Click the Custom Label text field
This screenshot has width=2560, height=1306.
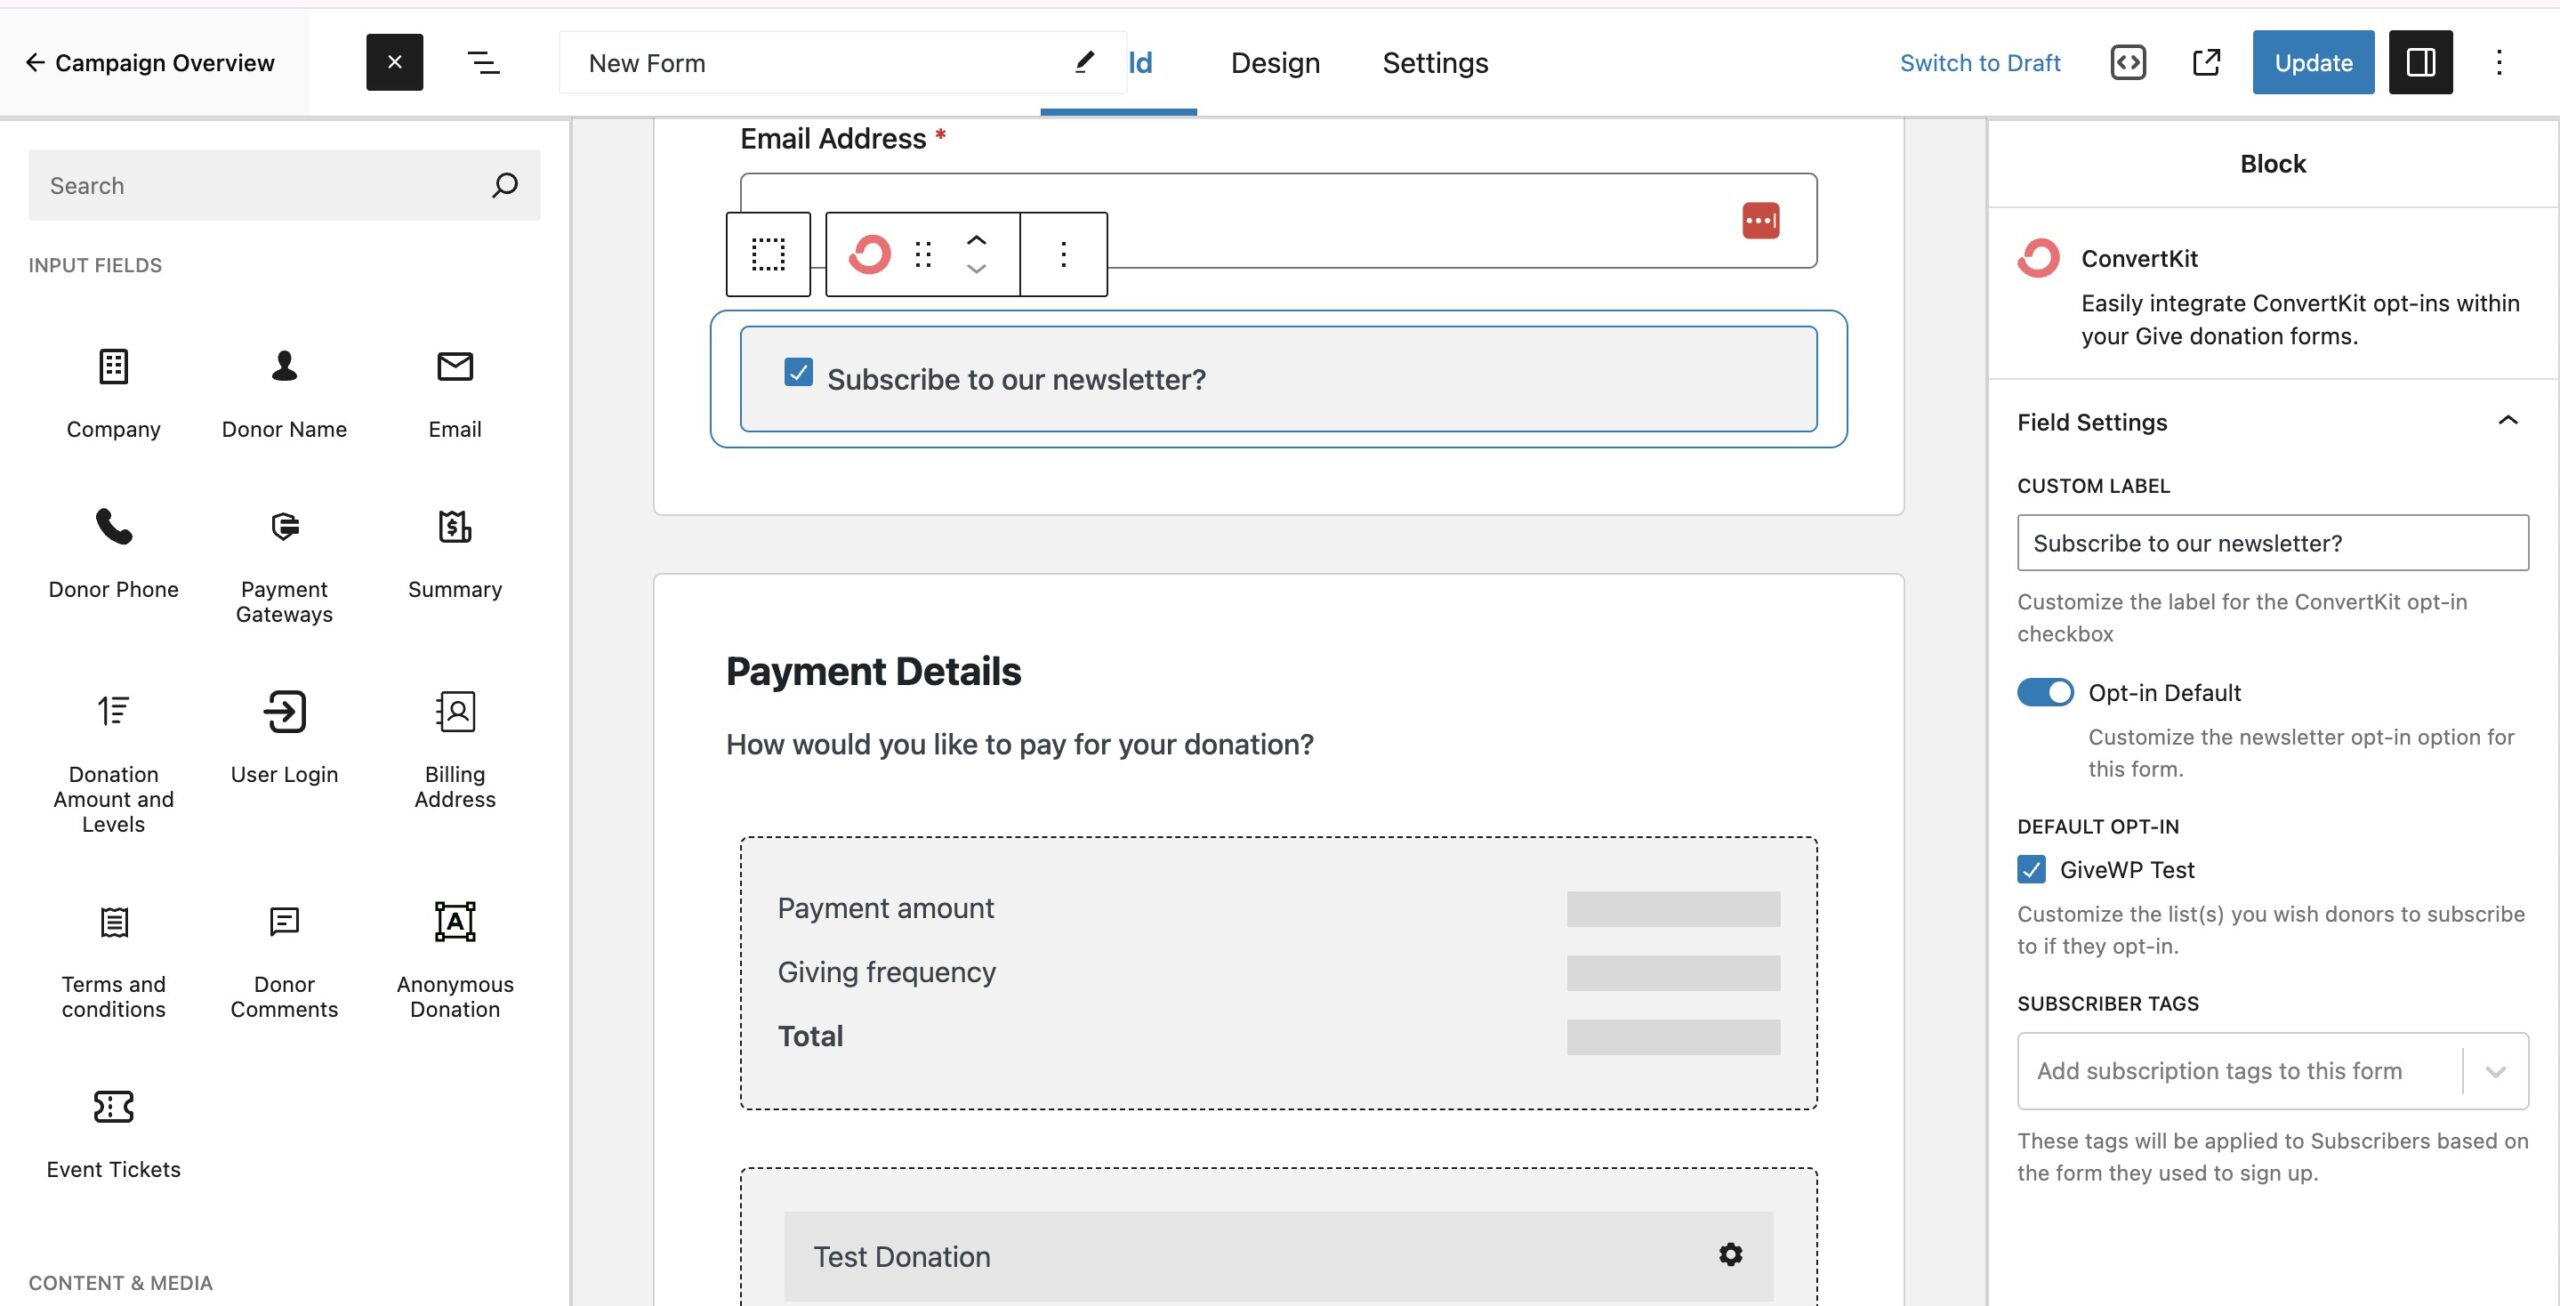point(2272,543)
